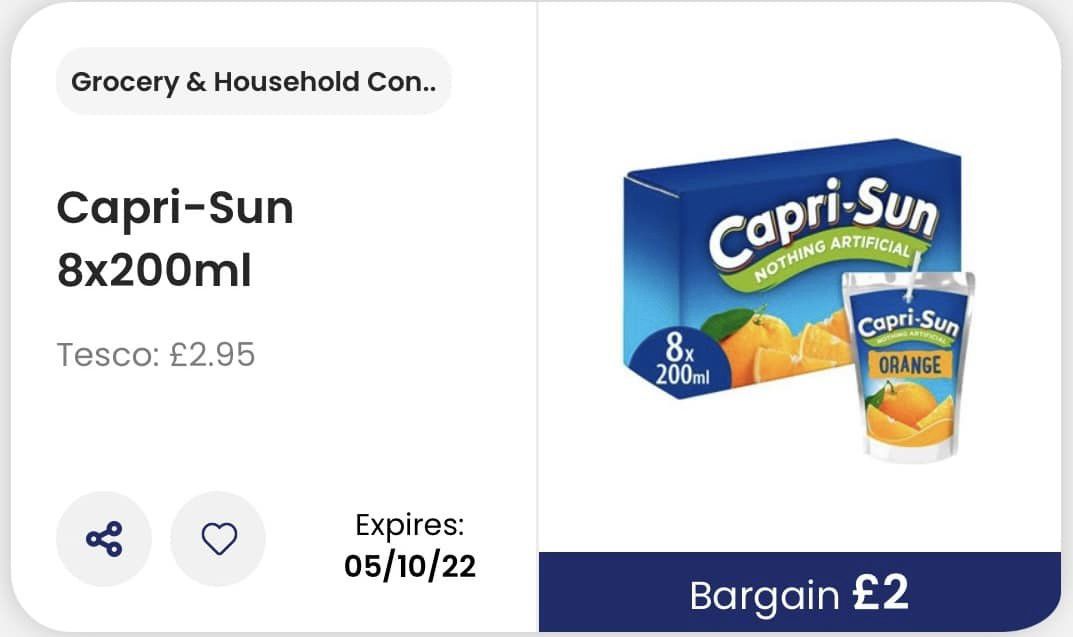
Task: Open the Grocery & Household category chip
Action: [253, 81]
